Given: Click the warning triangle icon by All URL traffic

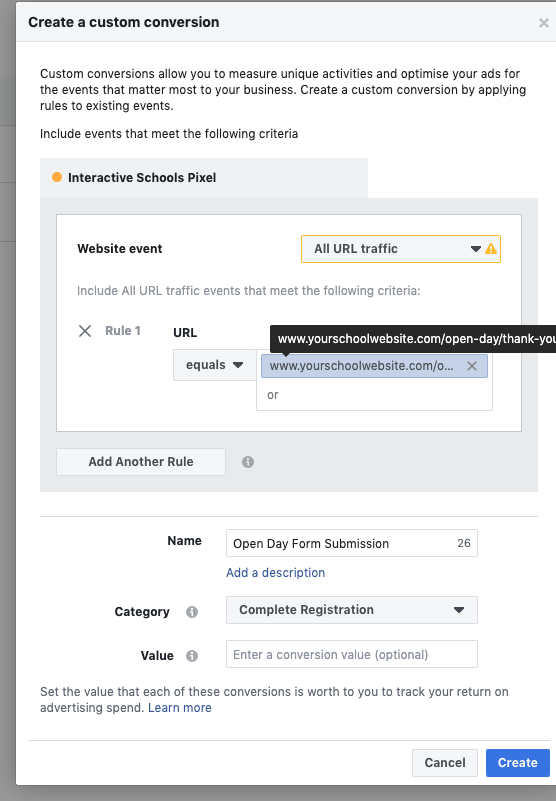Looking at the screenshot, I should tap(491, 249).
